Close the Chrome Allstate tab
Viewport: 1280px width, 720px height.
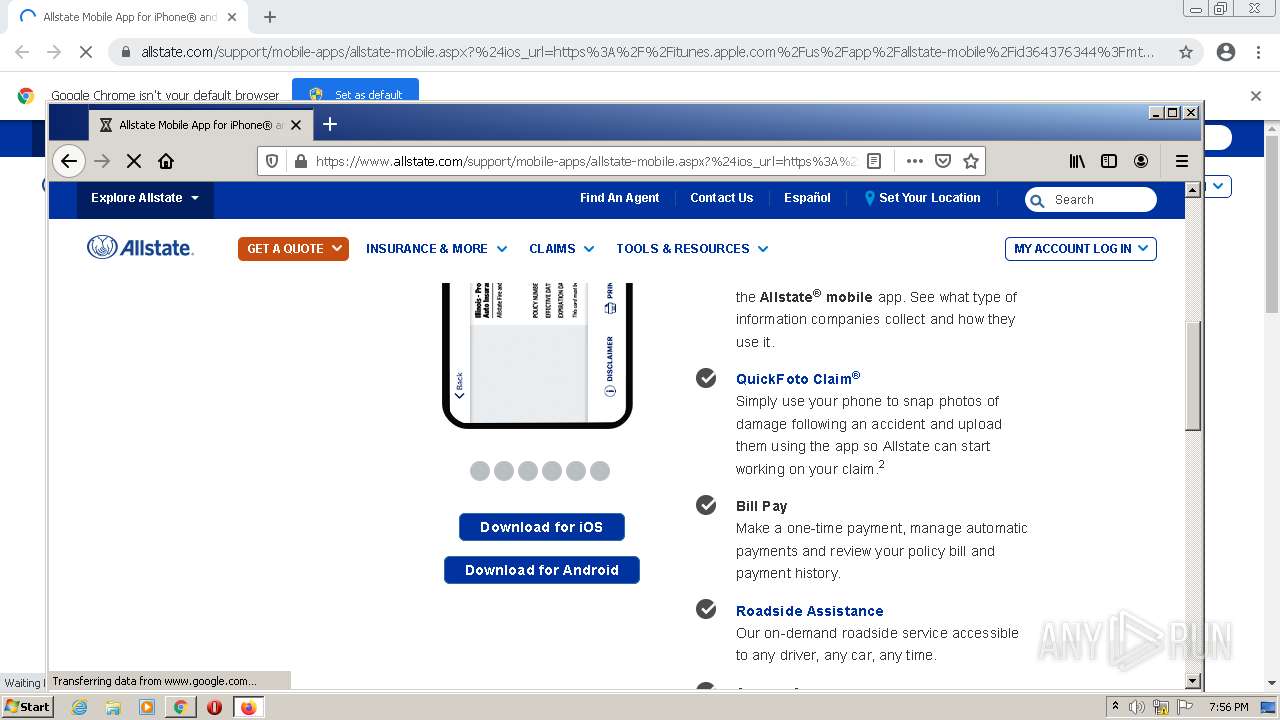tap(232, 17)
